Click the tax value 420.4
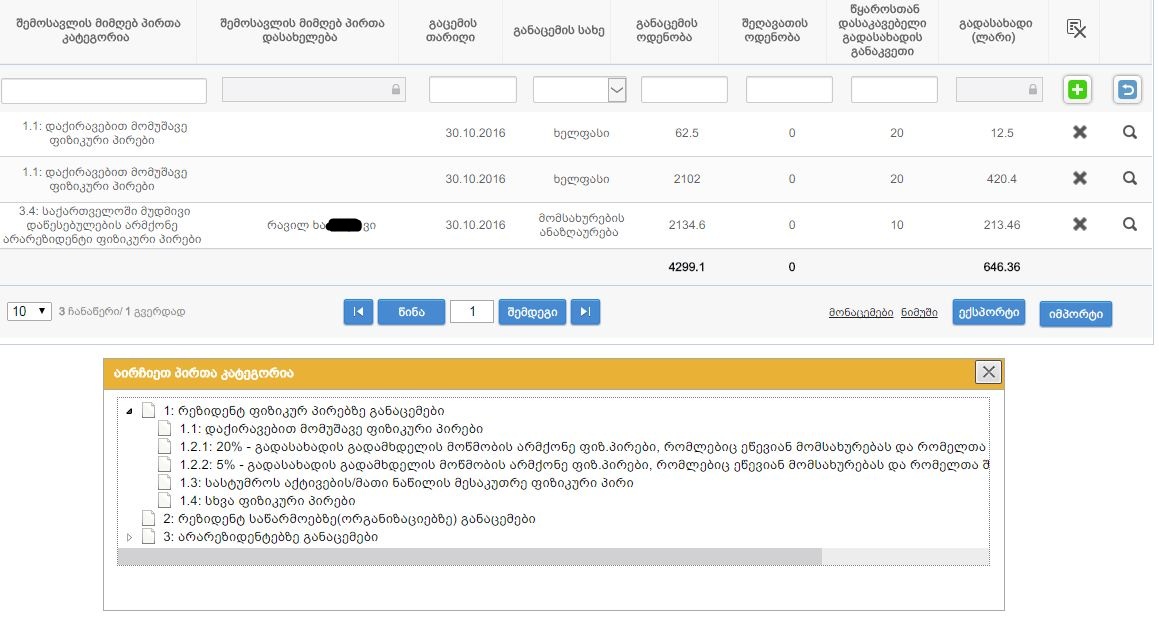The image size is (1159, 624). [x=1002, y=179]
